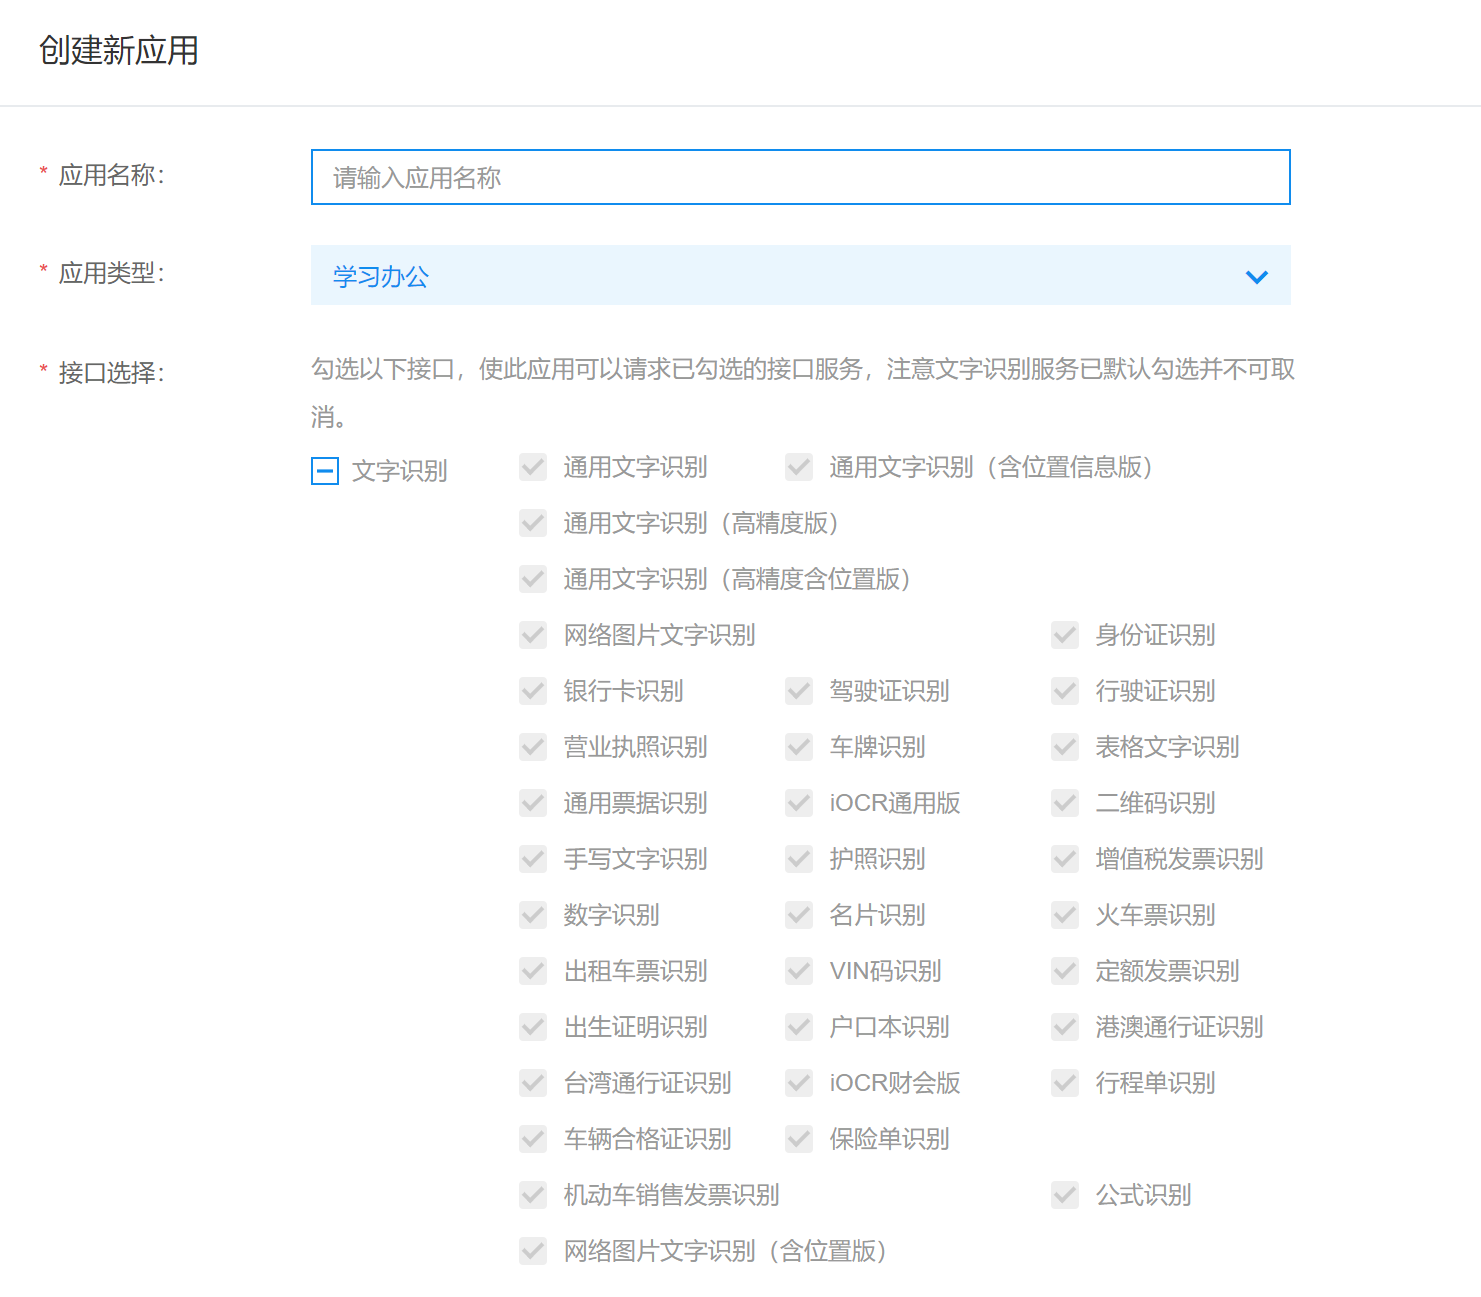Toggle the 文字识别 master checkbox
The height and width of the screenshot is (1297, 1481).
click(324, 470)
